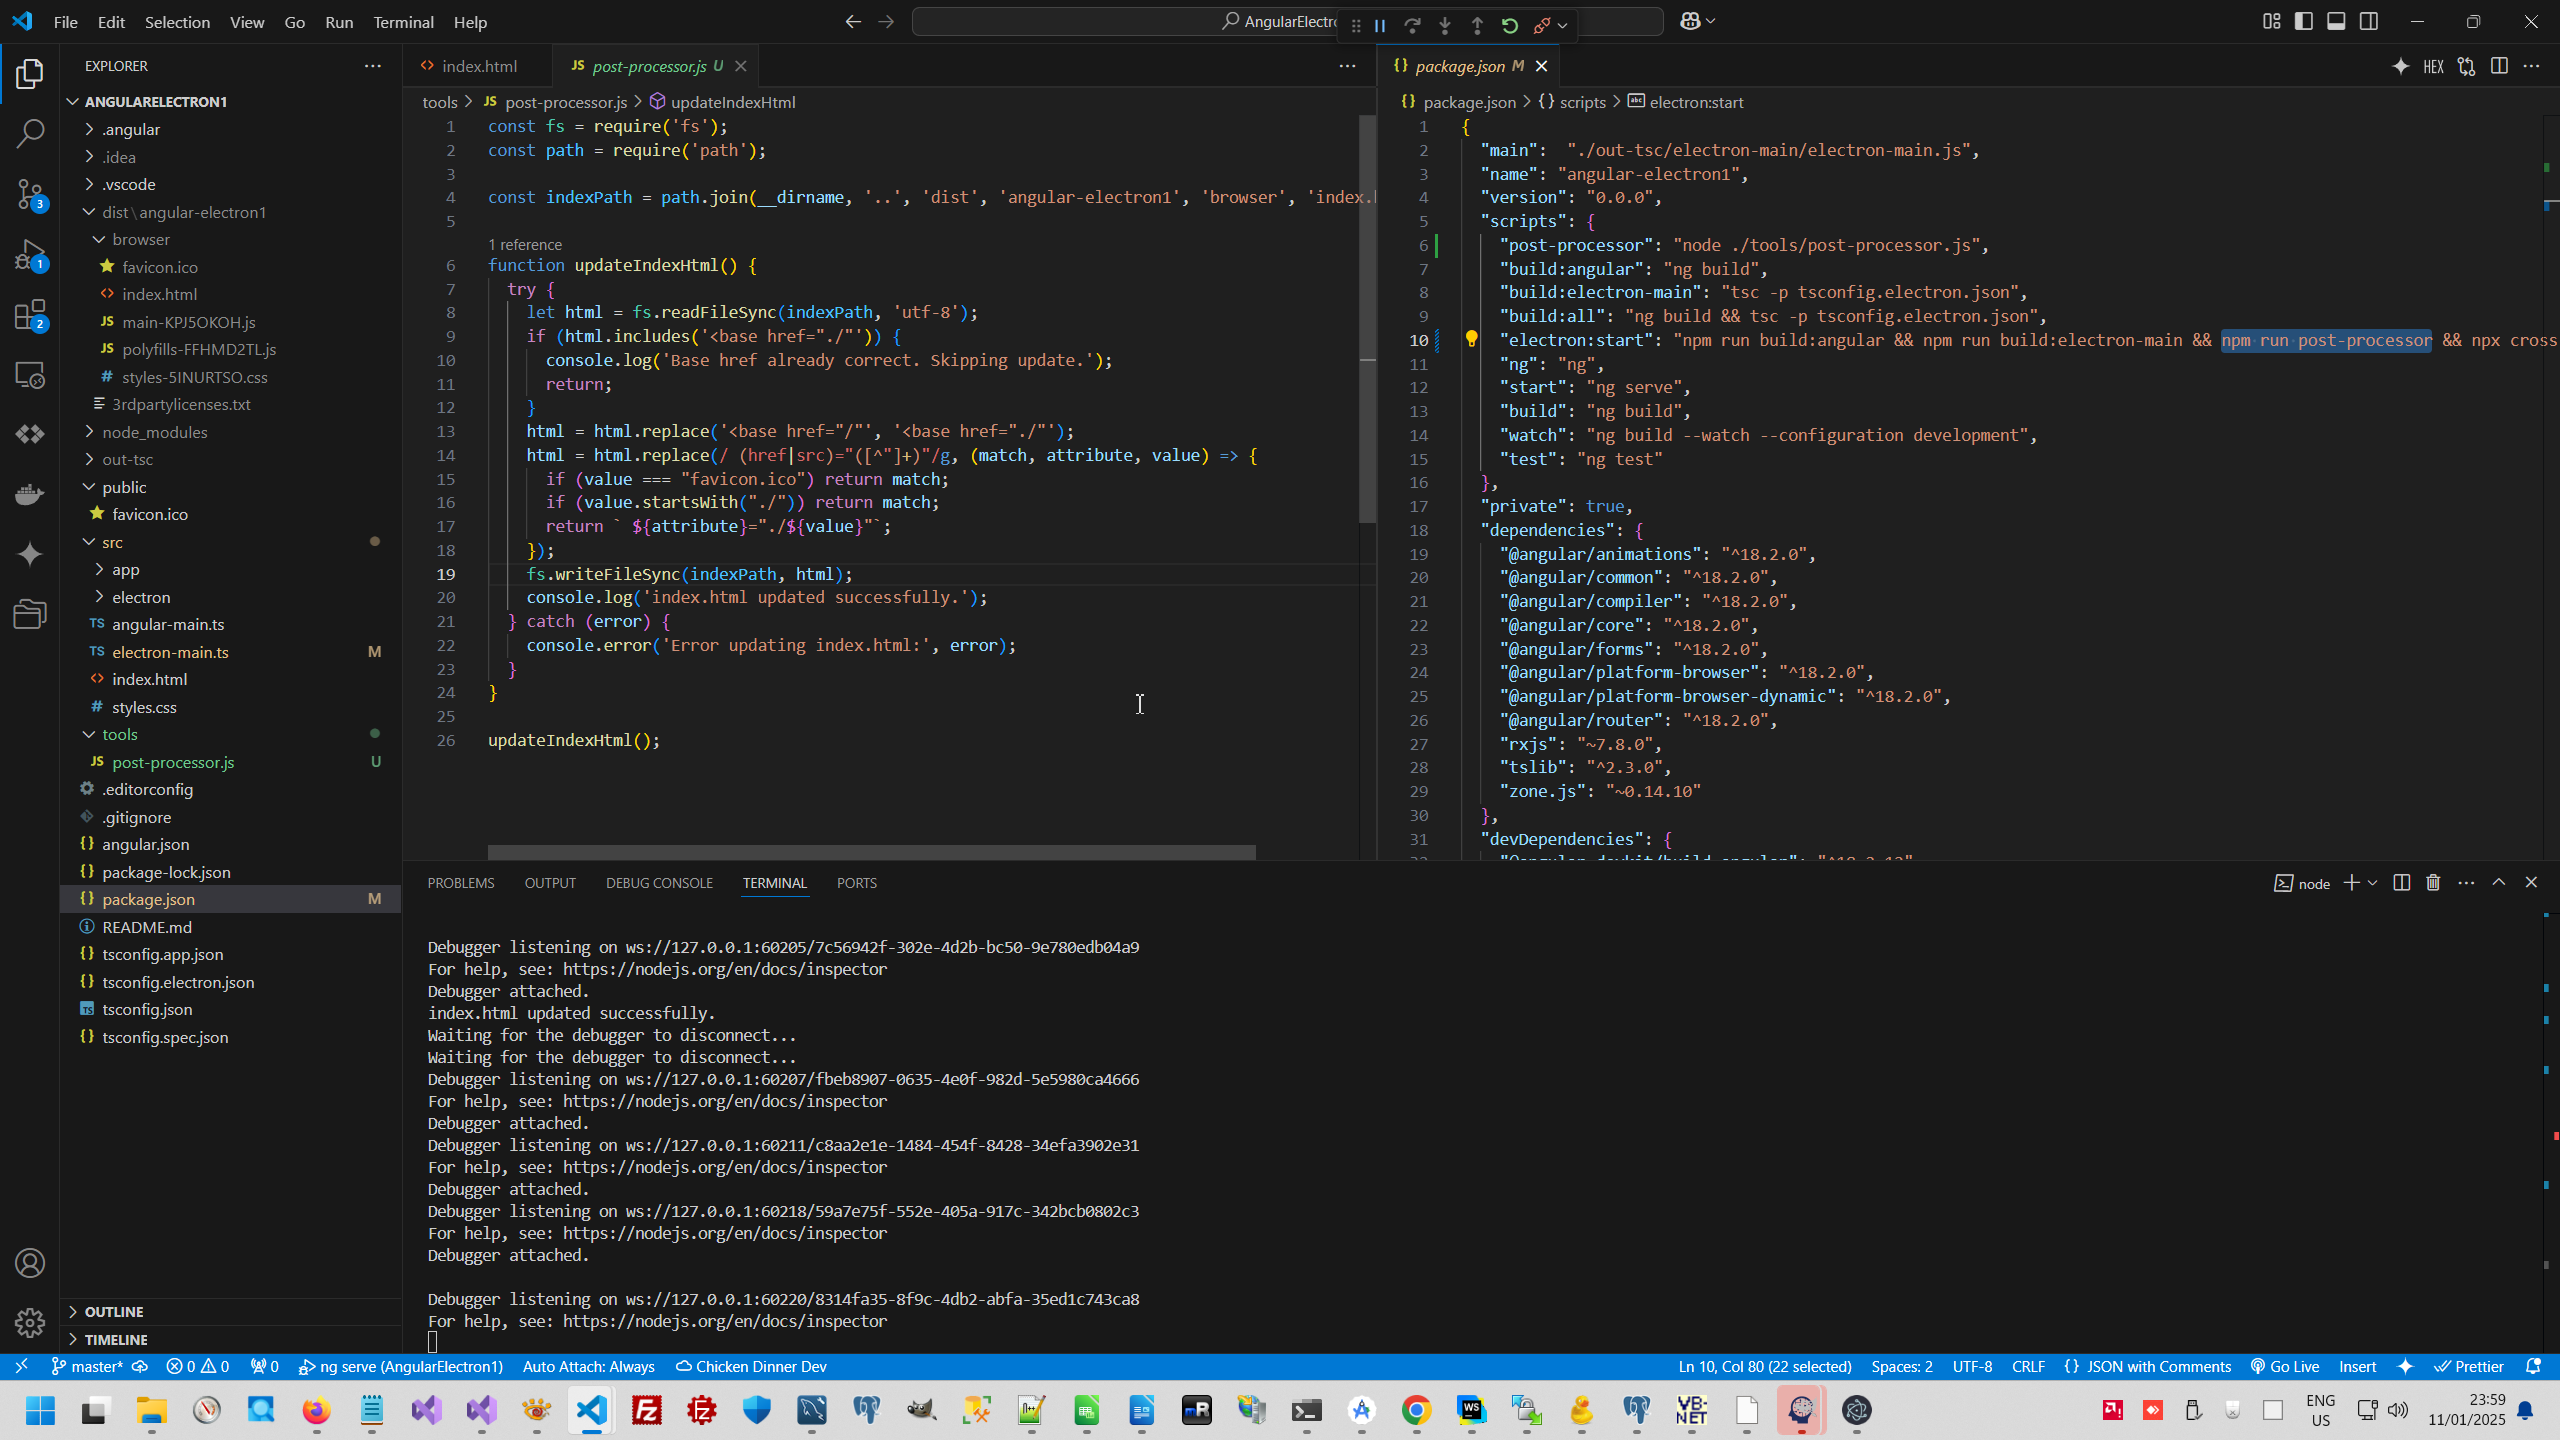Kill the terminal with trash icon

[x=2433, y=882]
